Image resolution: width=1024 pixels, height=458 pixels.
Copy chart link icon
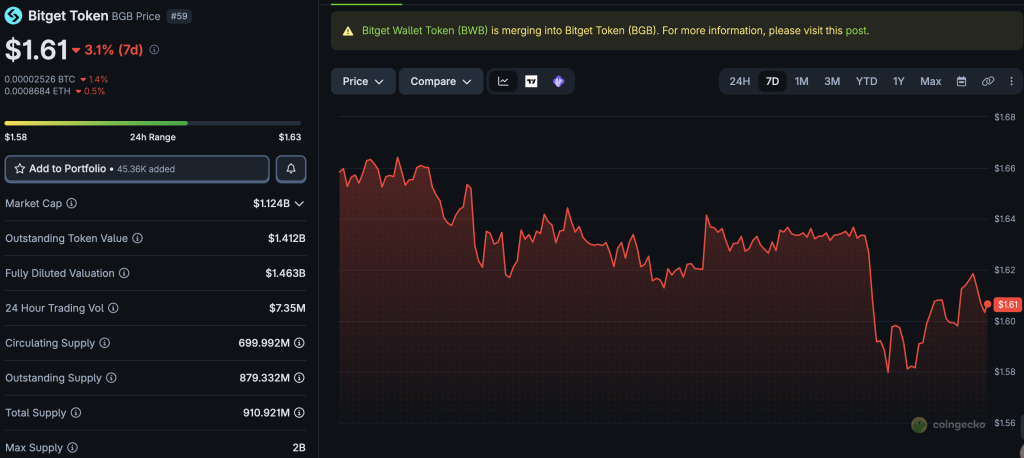coord(988,82)
